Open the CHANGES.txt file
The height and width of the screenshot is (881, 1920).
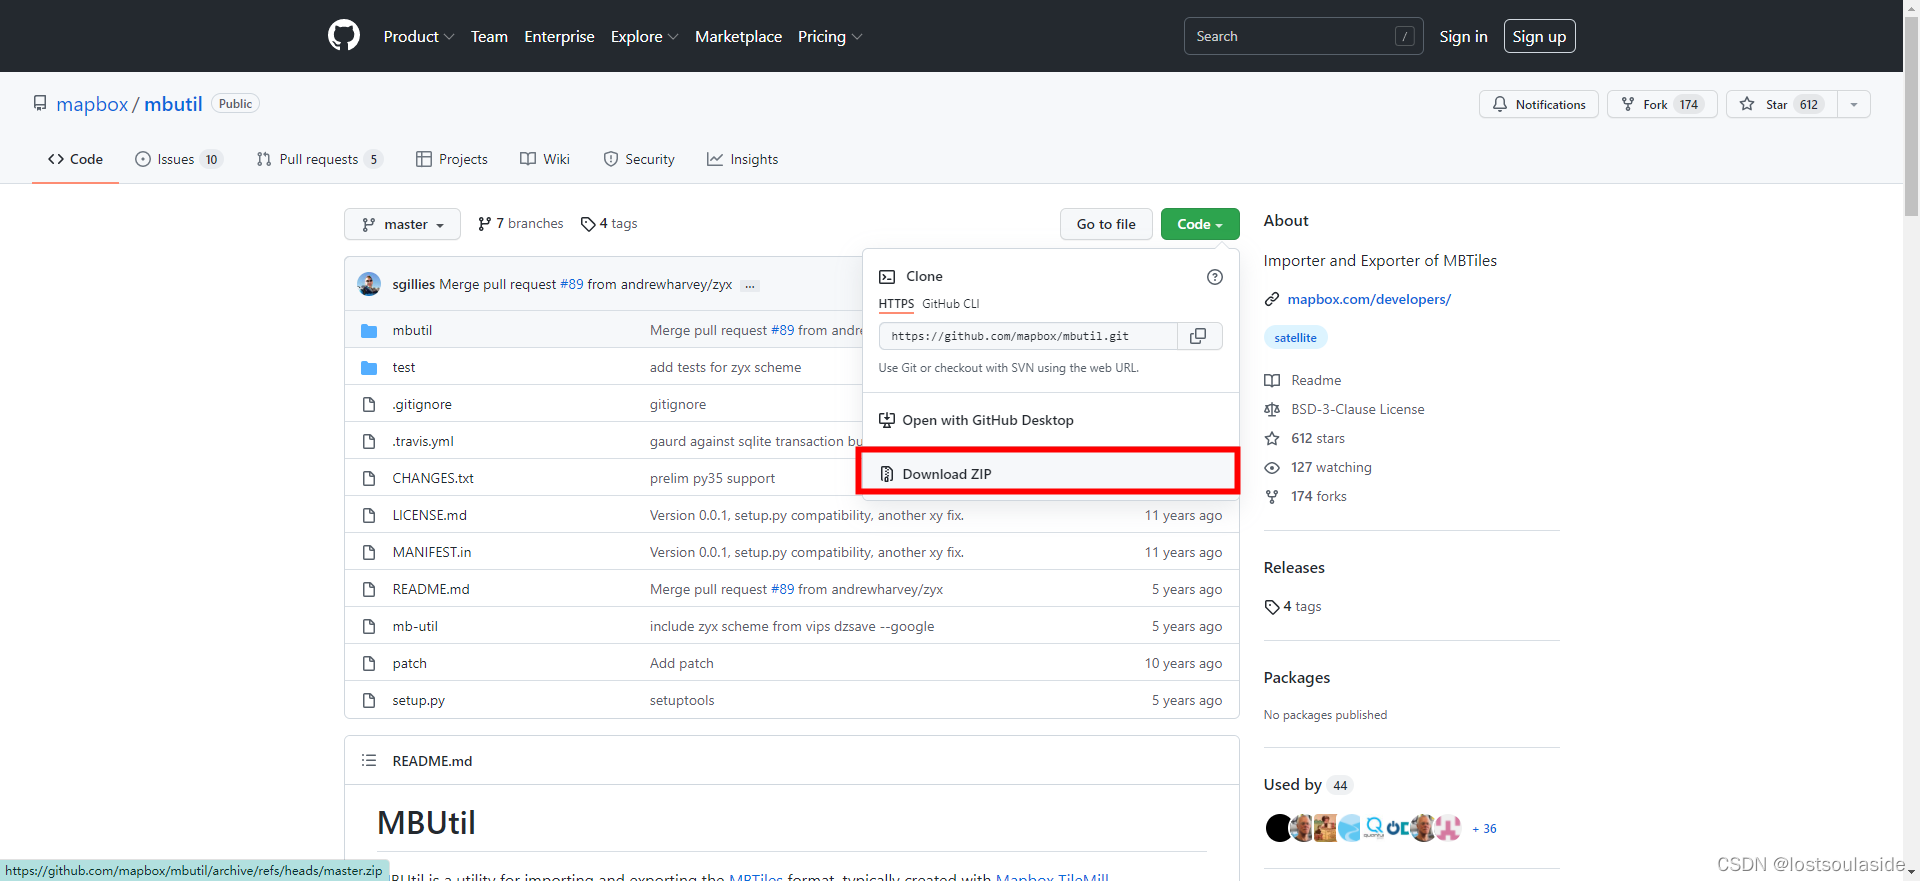pos(433,478)
